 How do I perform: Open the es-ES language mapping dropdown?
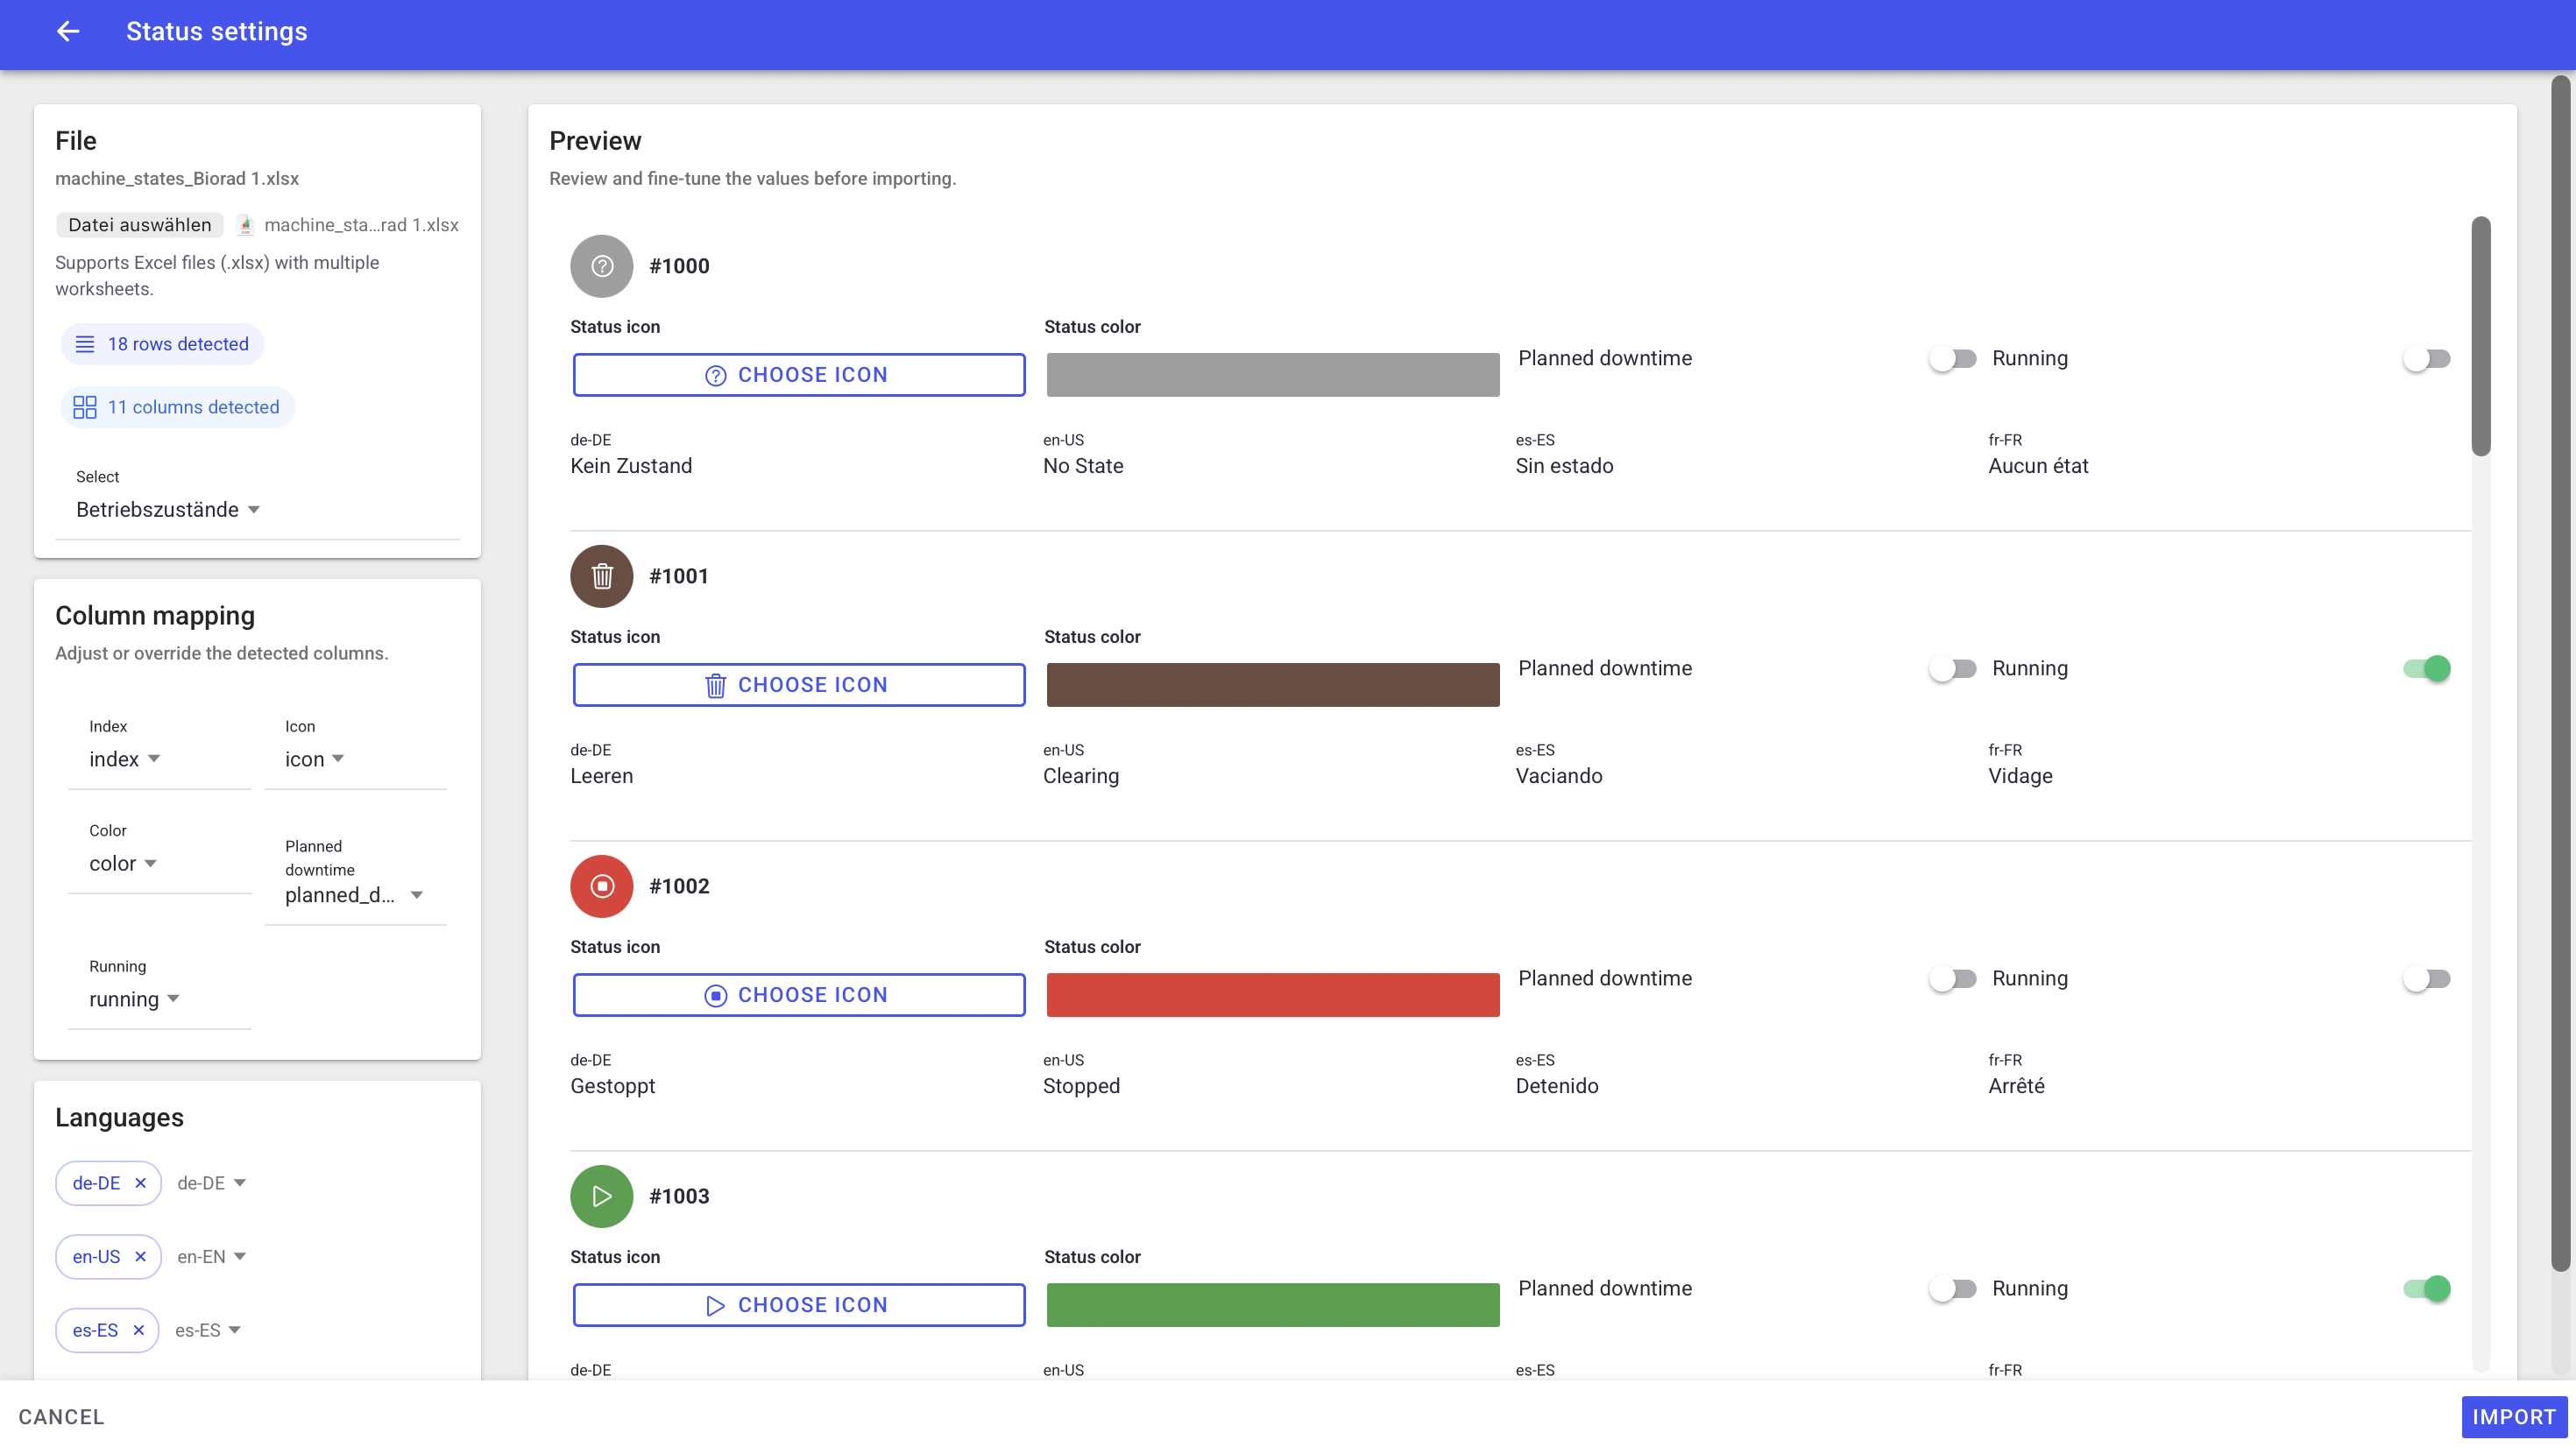coord(208,1330)
